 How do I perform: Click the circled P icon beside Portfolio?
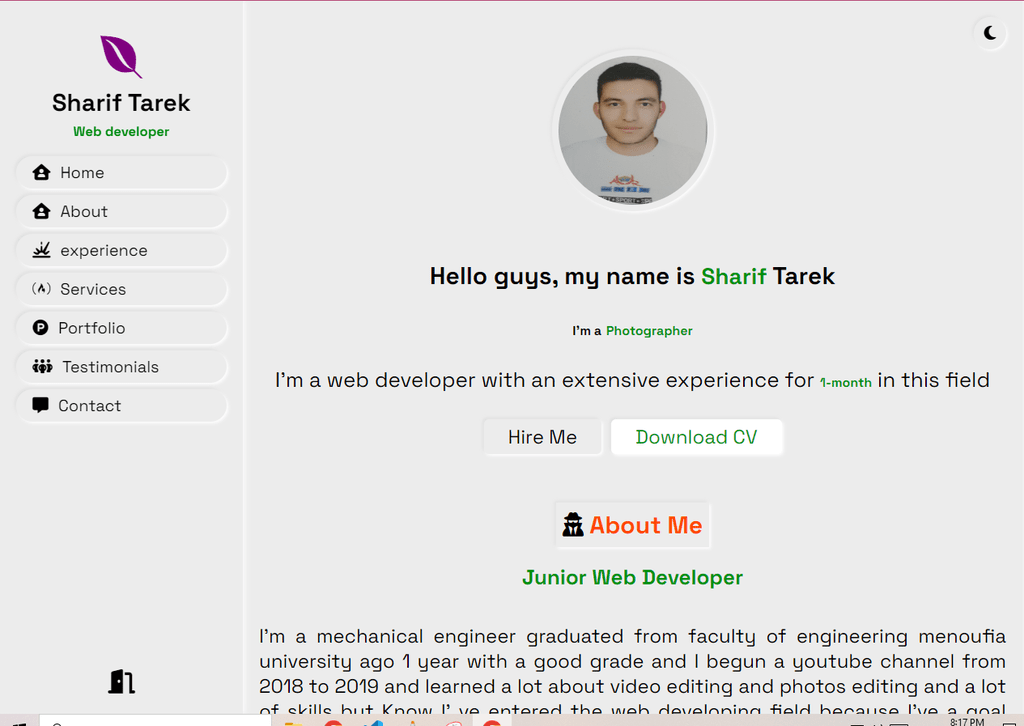(40, 328)
